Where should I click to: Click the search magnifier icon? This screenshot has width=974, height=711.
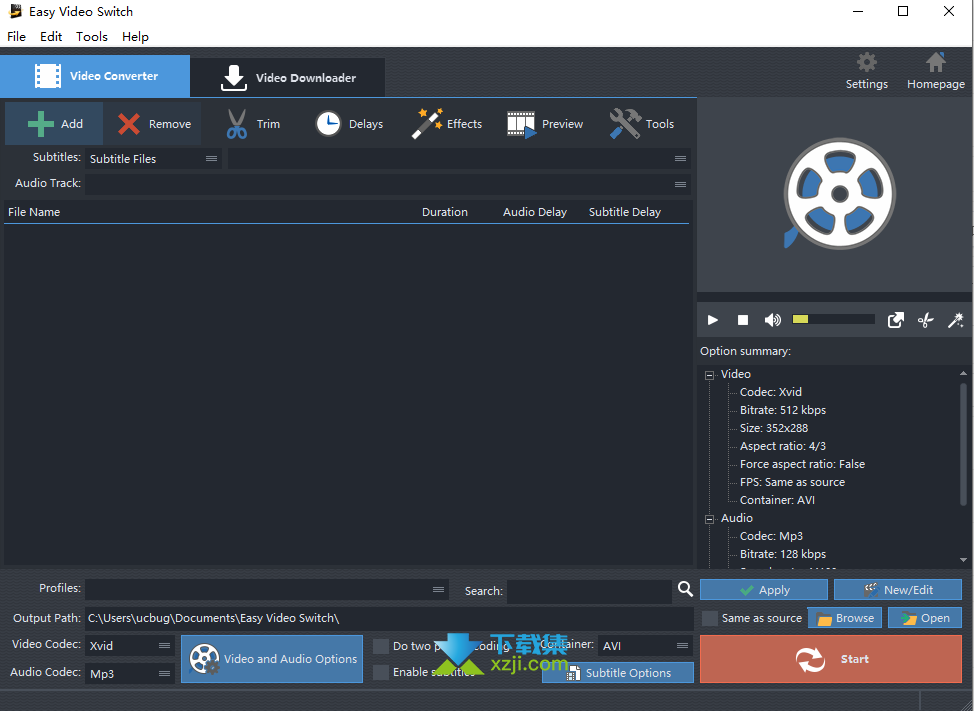pyautogui.click(x=685, y=589)
